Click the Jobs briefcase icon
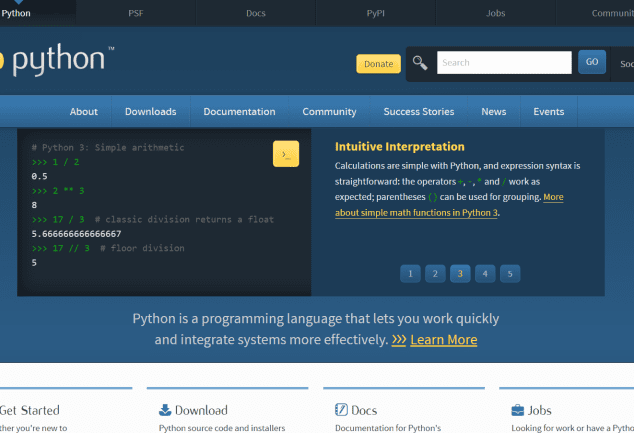The width and height of the screenshot is (634, 433). 517,410
